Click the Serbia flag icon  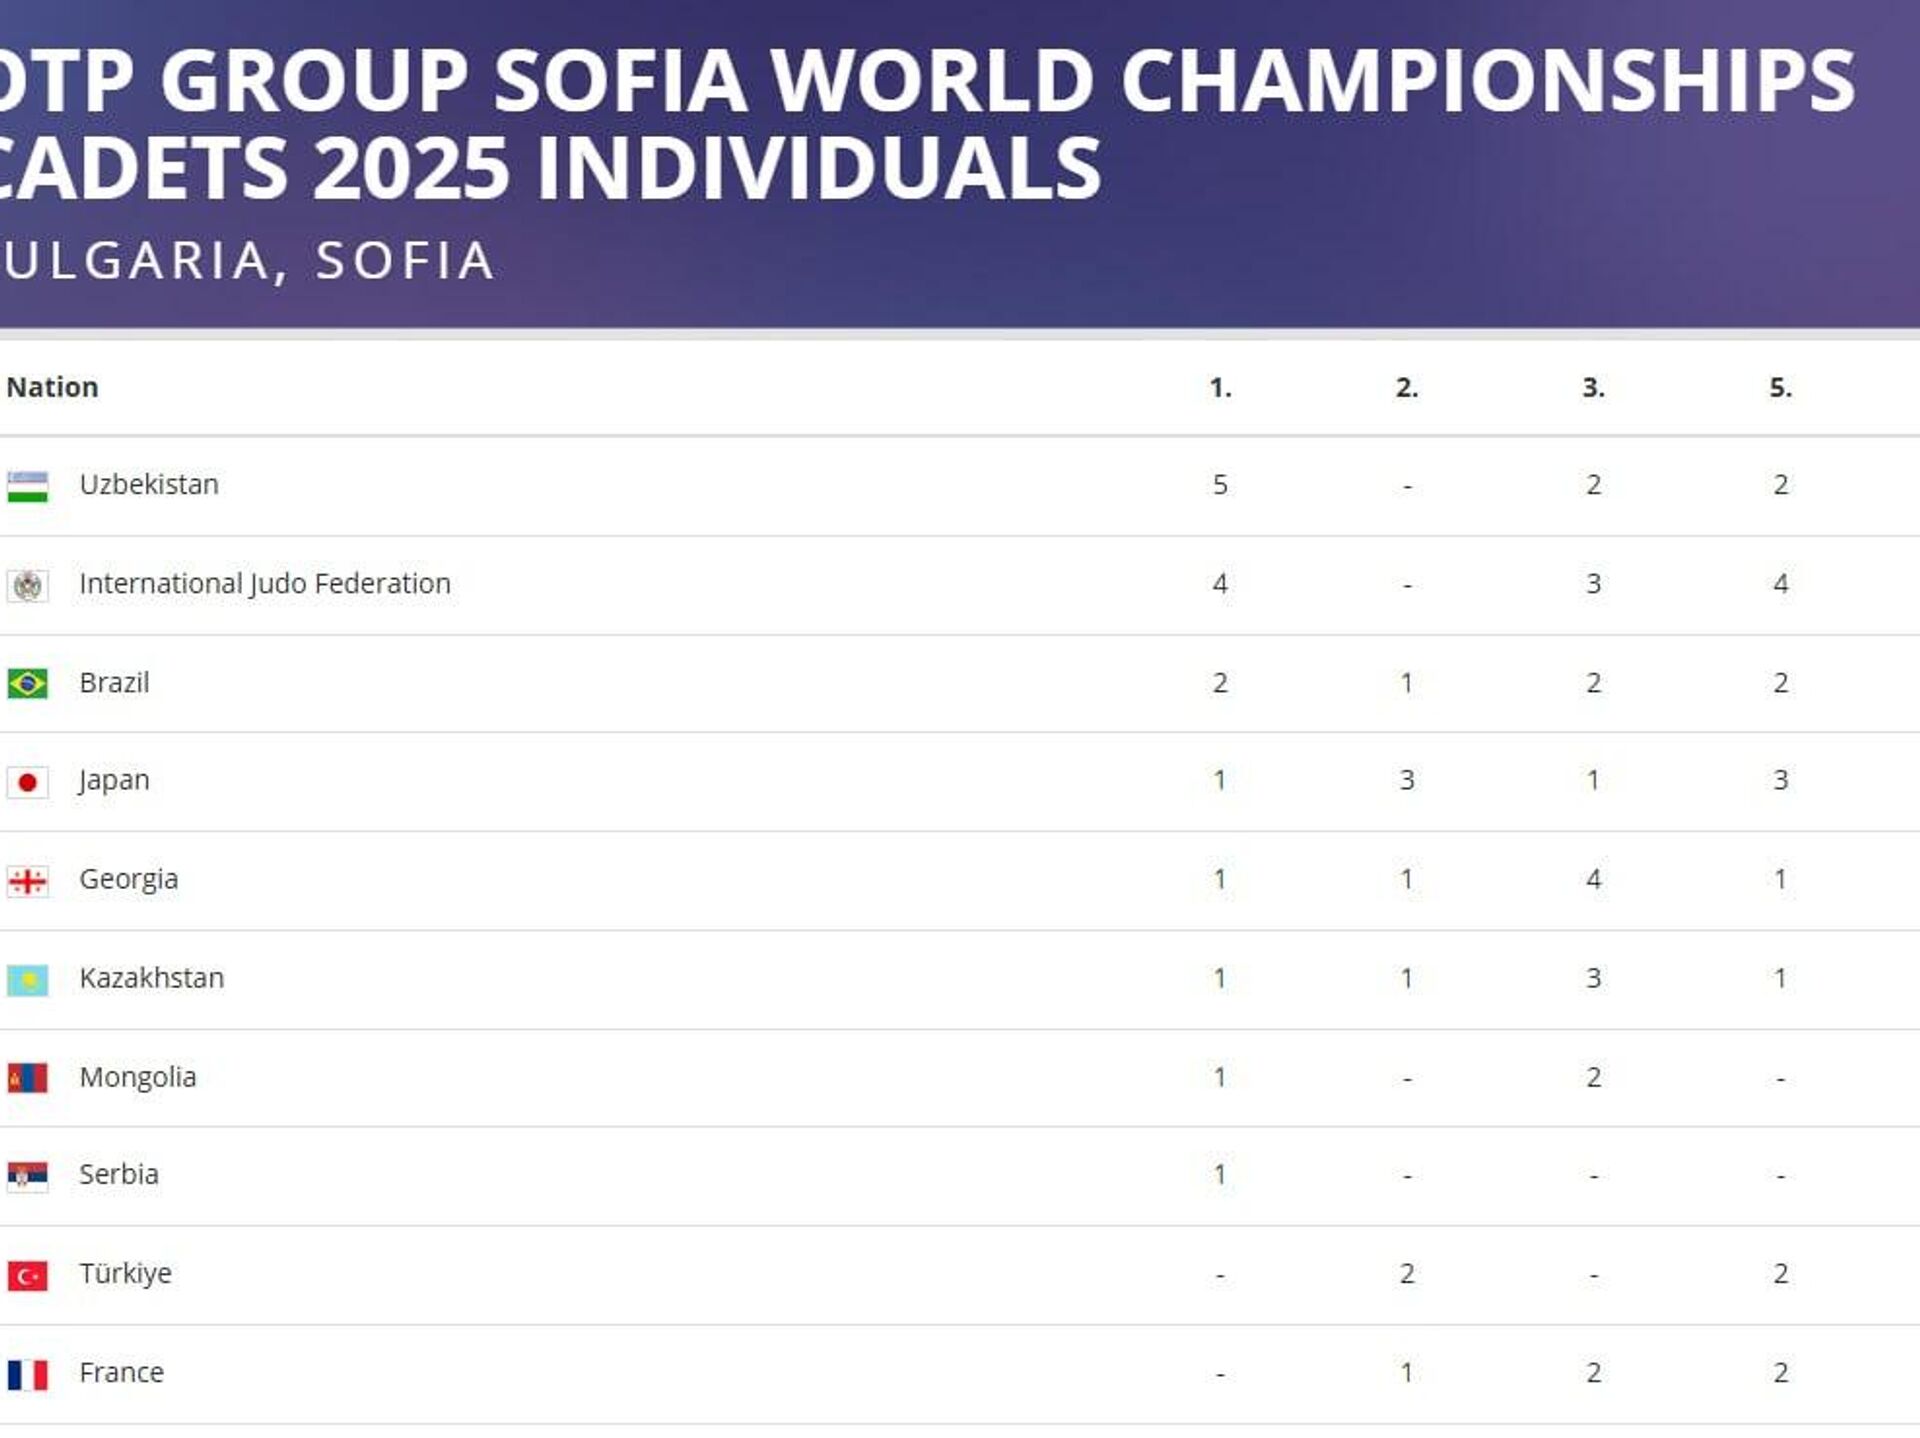tap(27, 1176)
